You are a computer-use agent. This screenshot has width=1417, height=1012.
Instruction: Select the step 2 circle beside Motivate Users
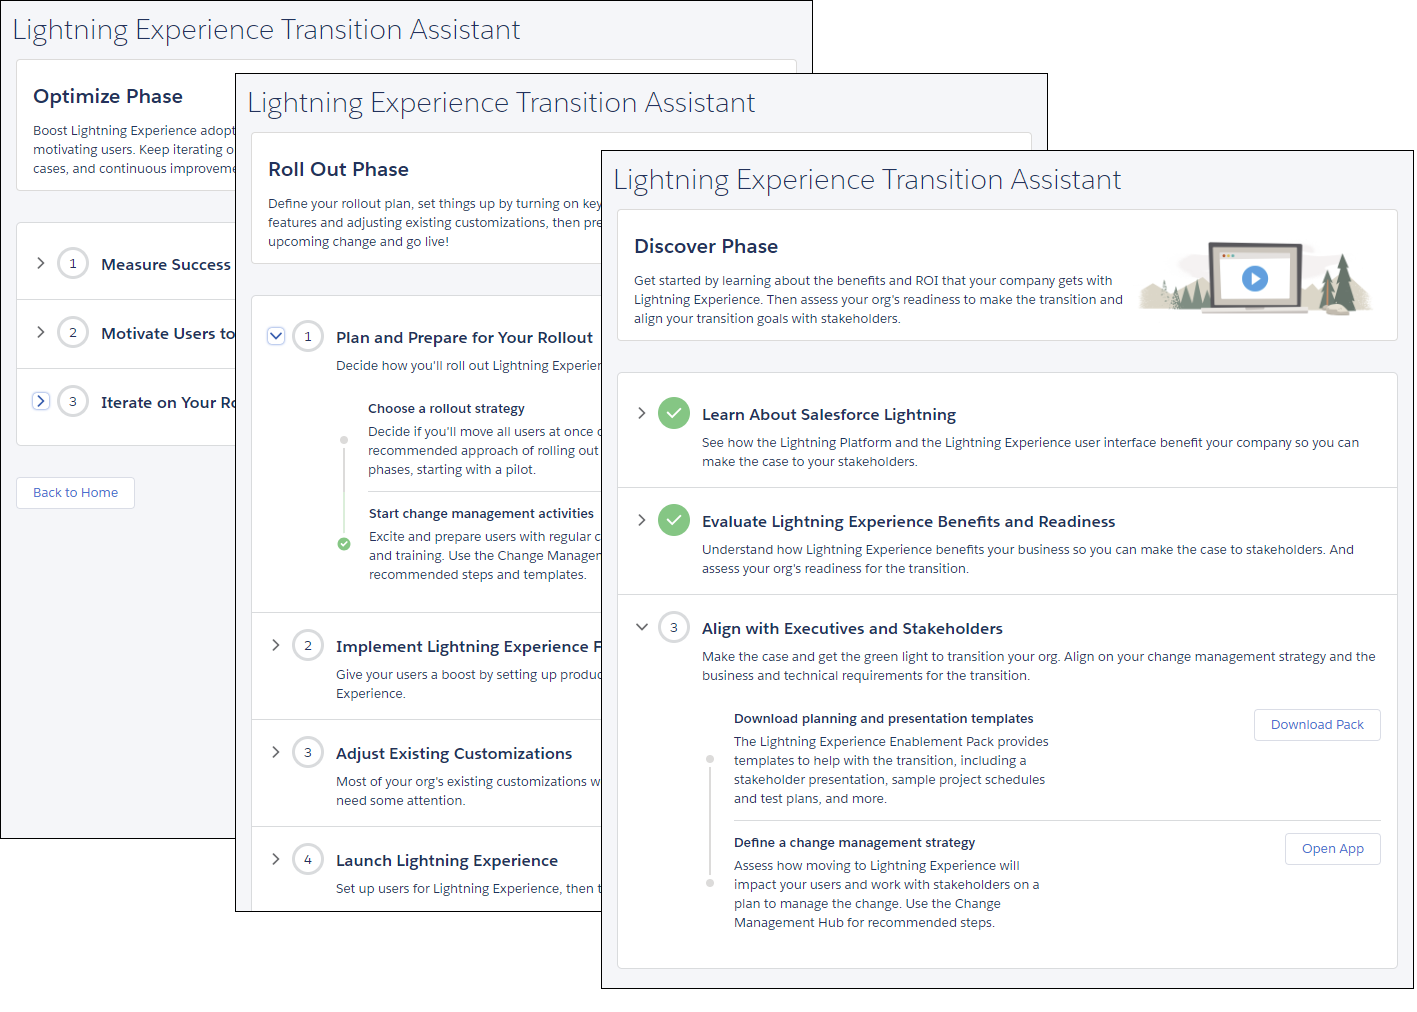click(73, 332)
